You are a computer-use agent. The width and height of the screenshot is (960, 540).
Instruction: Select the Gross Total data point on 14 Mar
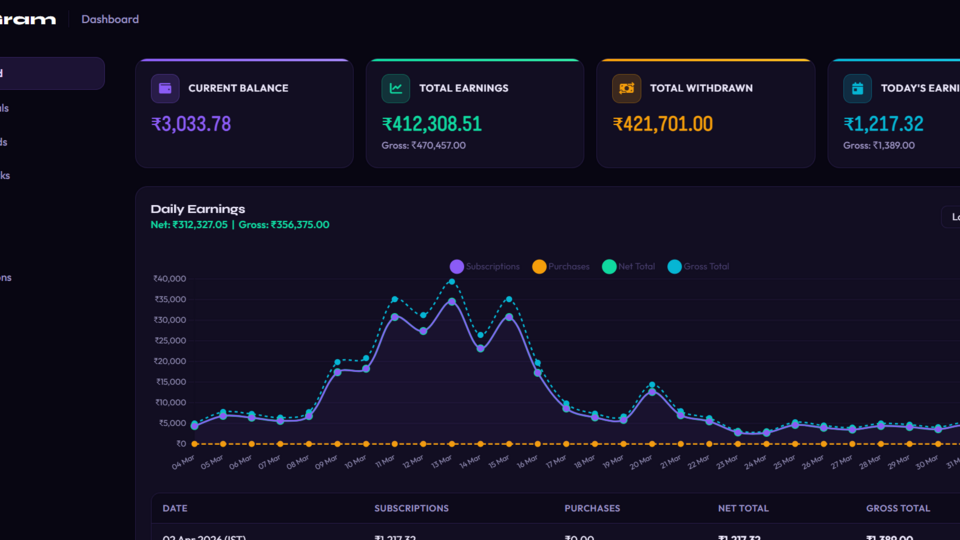tap(481, 335)
